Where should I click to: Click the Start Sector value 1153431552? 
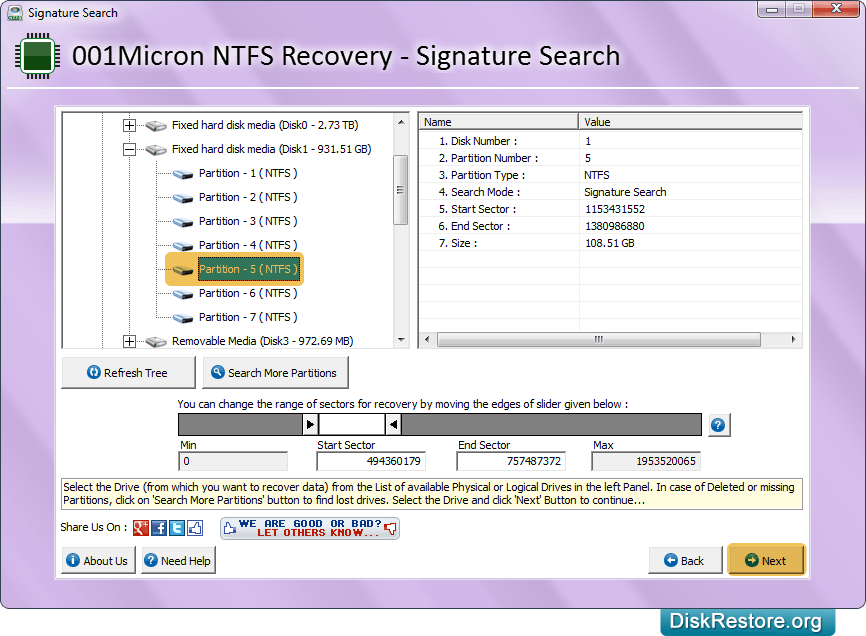[x=615, y=209]
